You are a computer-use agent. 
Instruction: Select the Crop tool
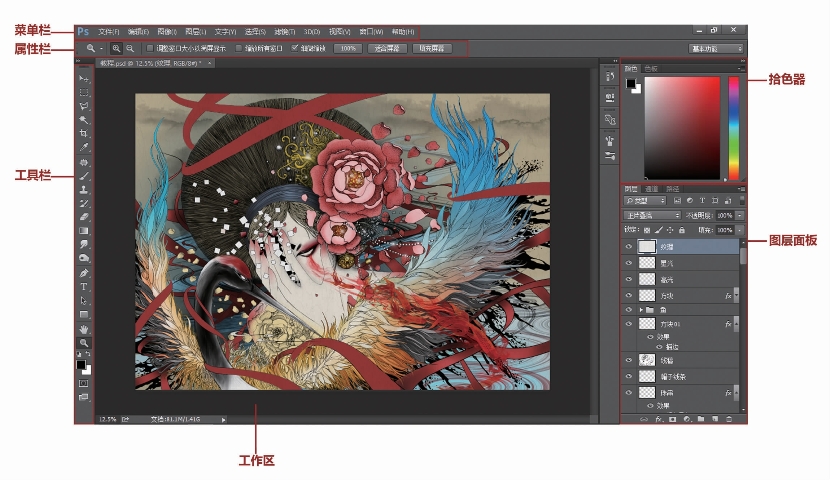pyautogui.click(x=84, y=133)
